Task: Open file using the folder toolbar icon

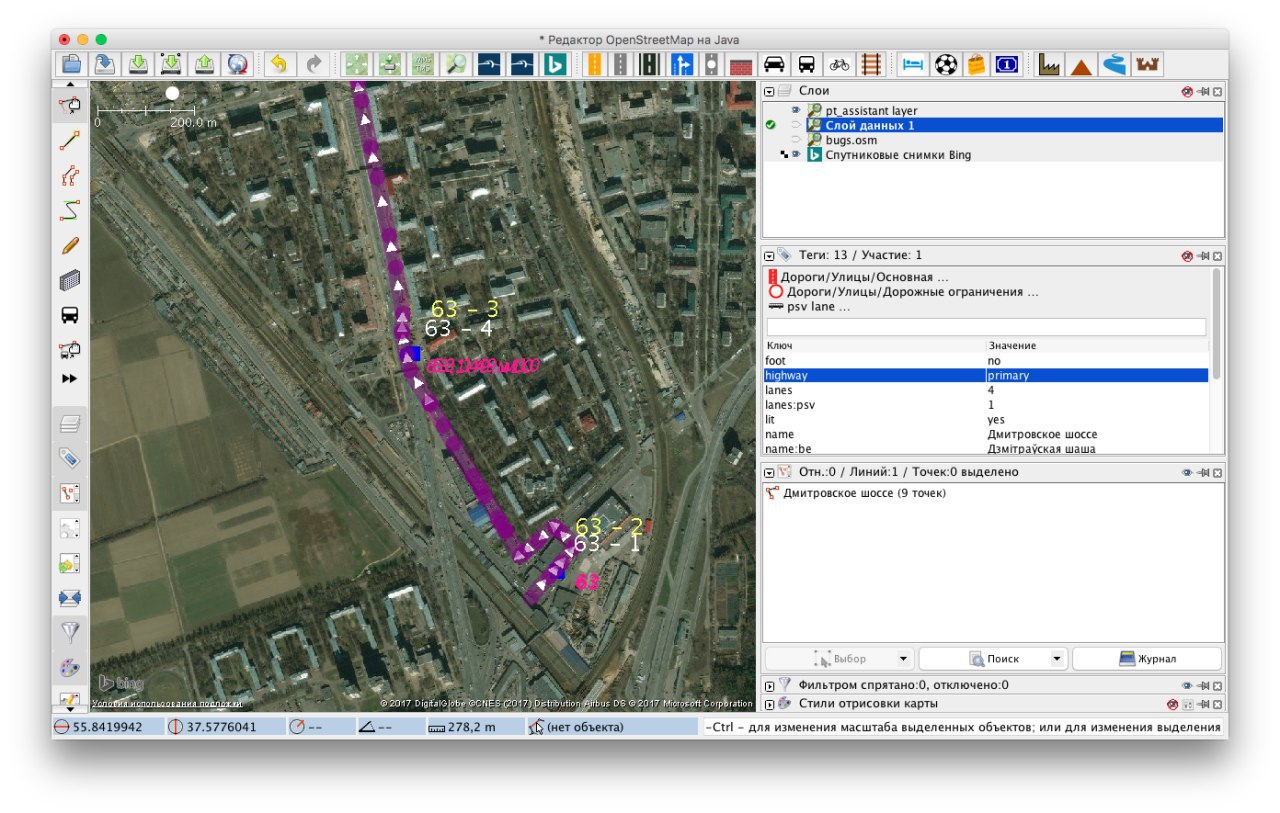Action: point(72,65)
